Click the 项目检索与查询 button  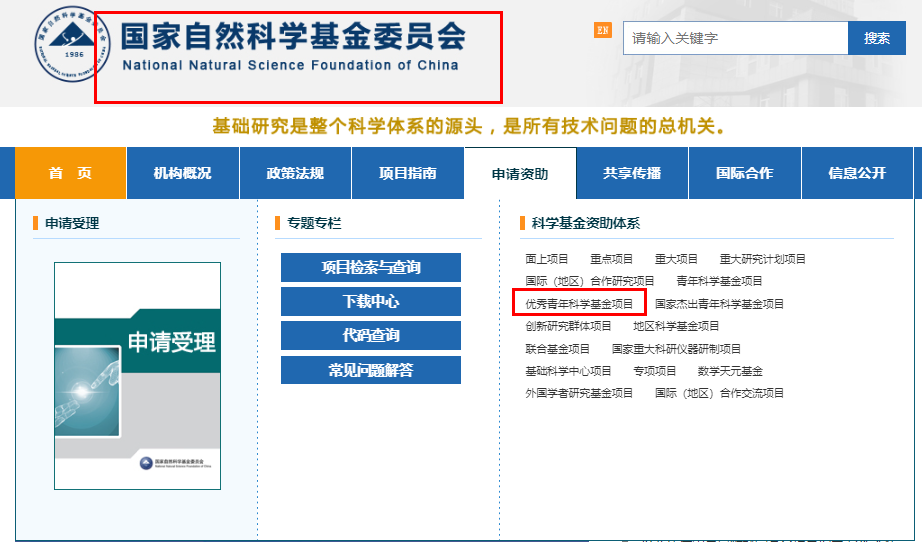tap(371, 267)
